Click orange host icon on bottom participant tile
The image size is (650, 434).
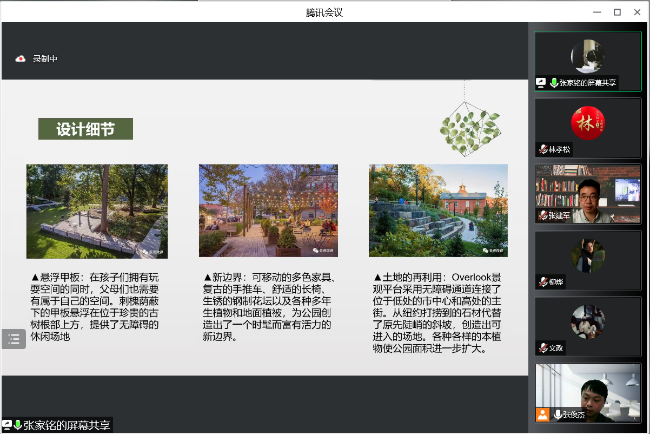coord(543,413)
